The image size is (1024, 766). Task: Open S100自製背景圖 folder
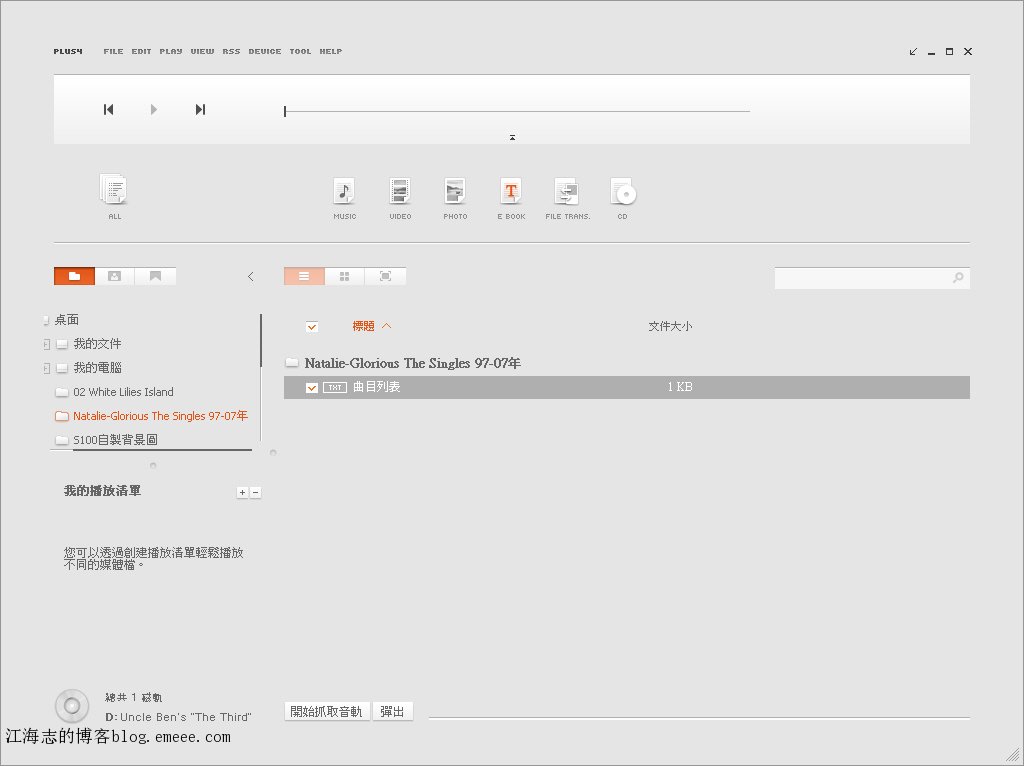[115, 439]
